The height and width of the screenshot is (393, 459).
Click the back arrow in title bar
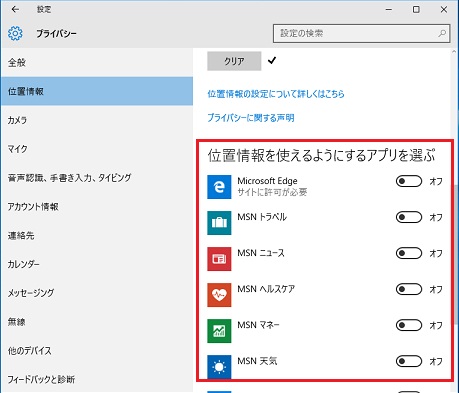tap(15, 9)
